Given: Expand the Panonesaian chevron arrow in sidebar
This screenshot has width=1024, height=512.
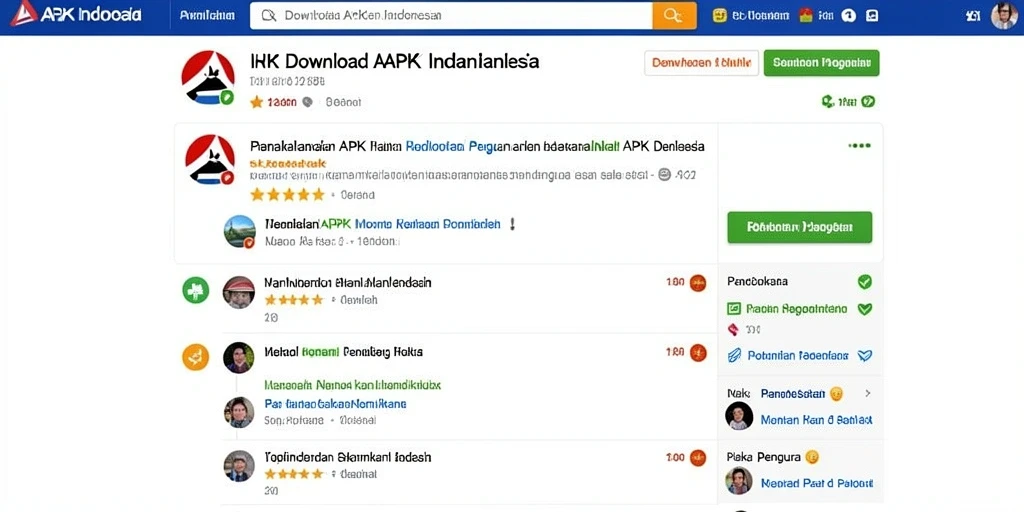Looking at the screenshot, I should click(x=868, y=394).
